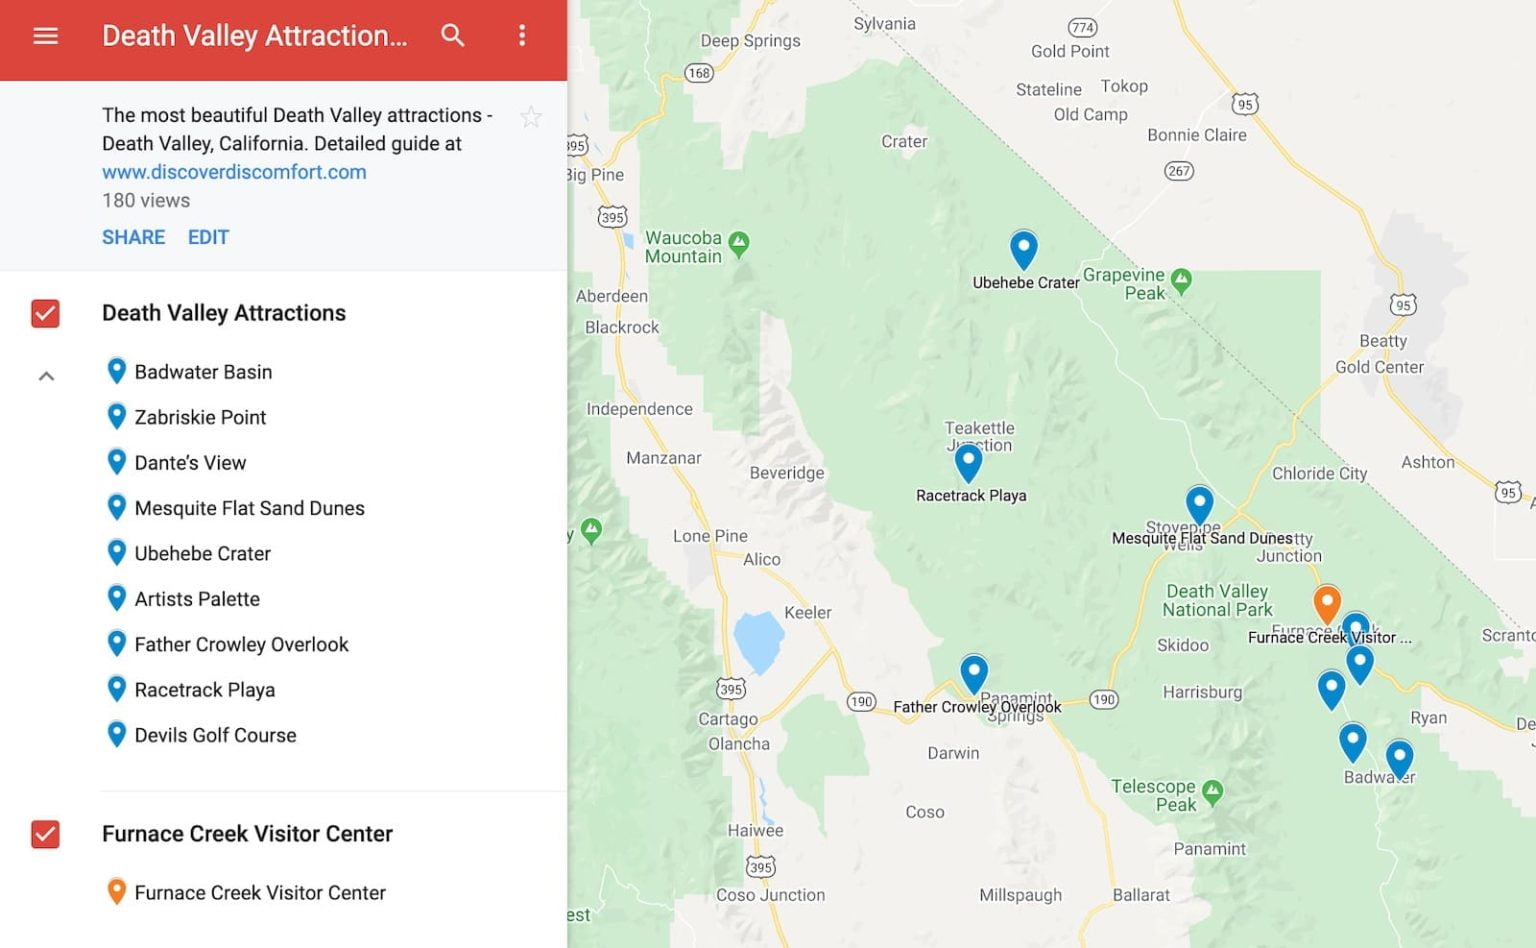Image resolution: width=1536 pixels, height=948 pixels.
Task: Click the EDIT option
Action: [207, 237]
